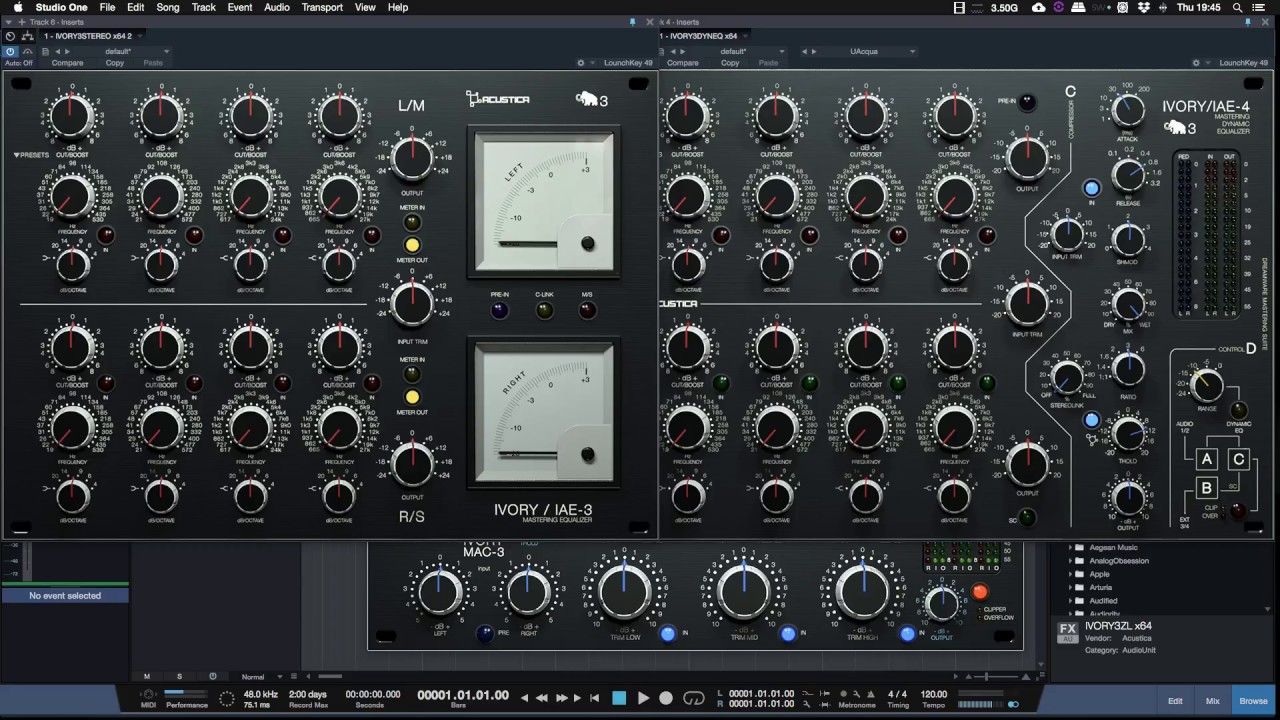Click the L/M OUTPUT knob on the IAE-3
The image size is (1280, 720).
pyautogui.click(x=412, y=157)
